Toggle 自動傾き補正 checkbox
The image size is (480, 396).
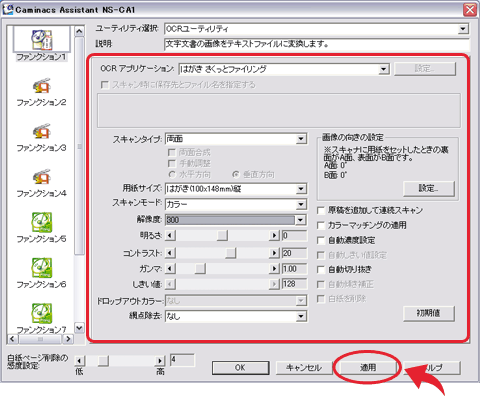pos(321,284)
